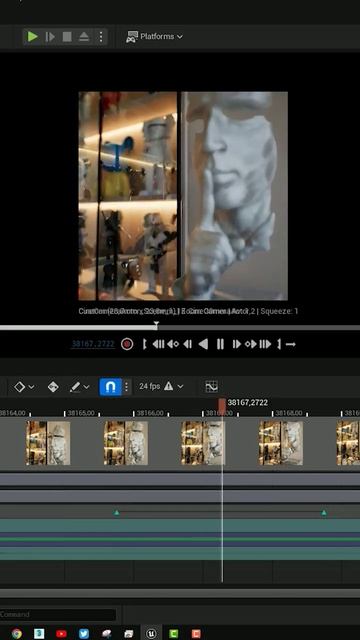Click the right teal keyframe triangle marker
This screenshot has width=360, height=640.
tap(324, 512)
